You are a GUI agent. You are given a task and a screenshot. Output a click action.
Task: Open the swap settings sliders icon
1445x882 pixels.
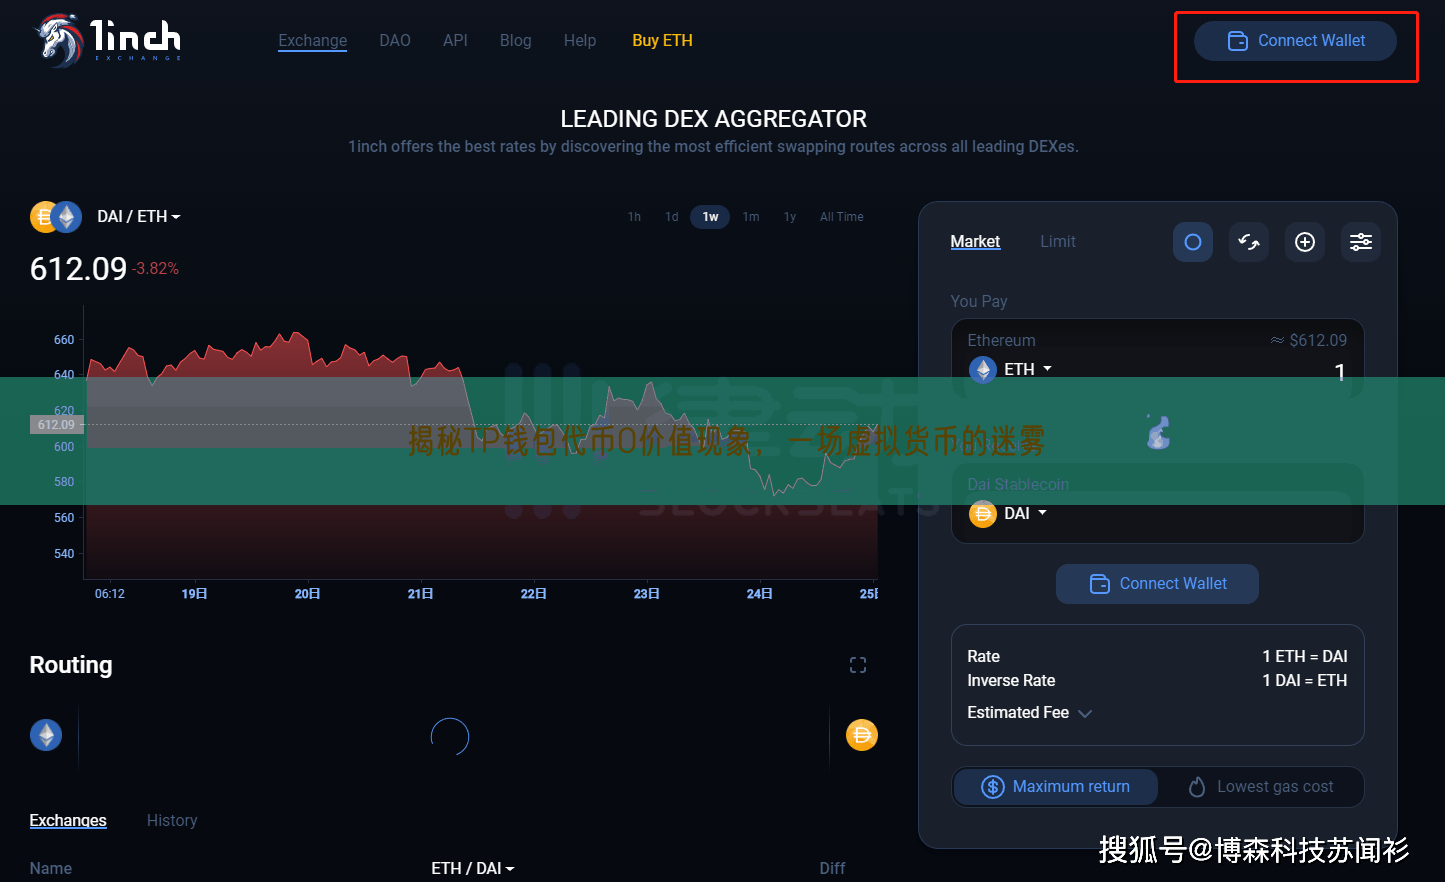click(x=1361, y=242)
